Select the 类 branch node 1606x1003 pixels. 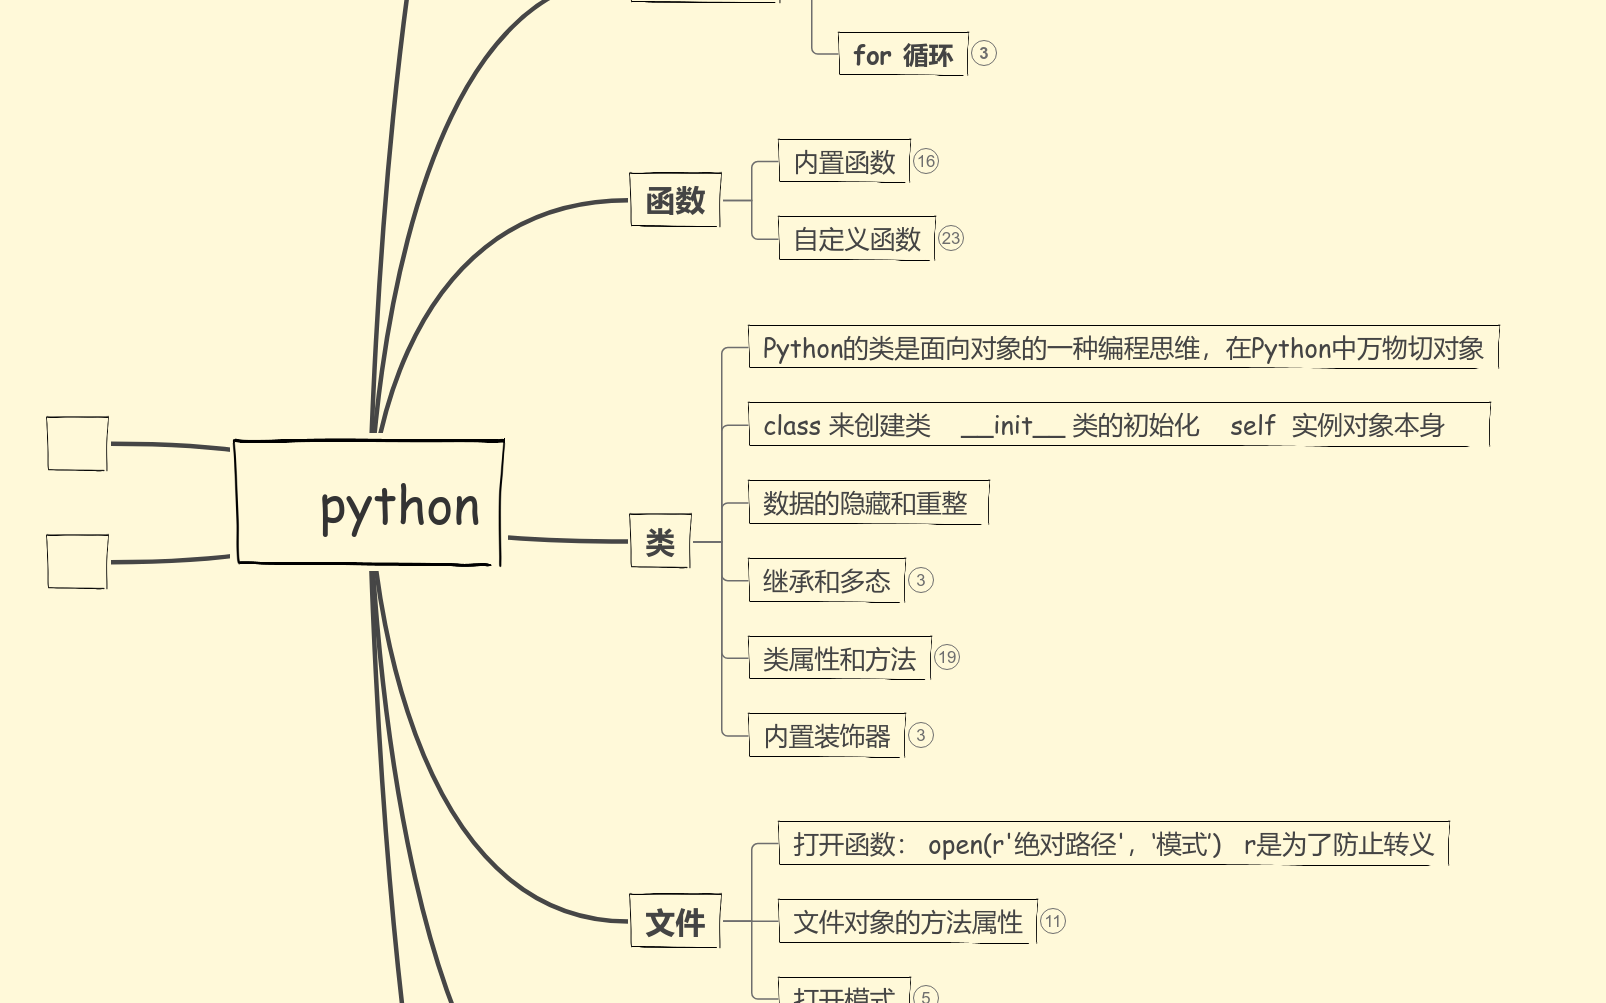coord(660,540)
